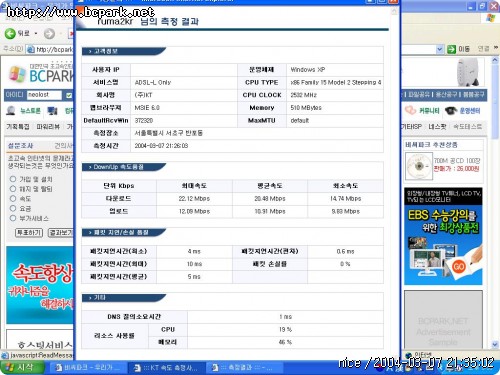500x375 pixels.
Task: Select the 요금 radio option
Action: [13, 208]
